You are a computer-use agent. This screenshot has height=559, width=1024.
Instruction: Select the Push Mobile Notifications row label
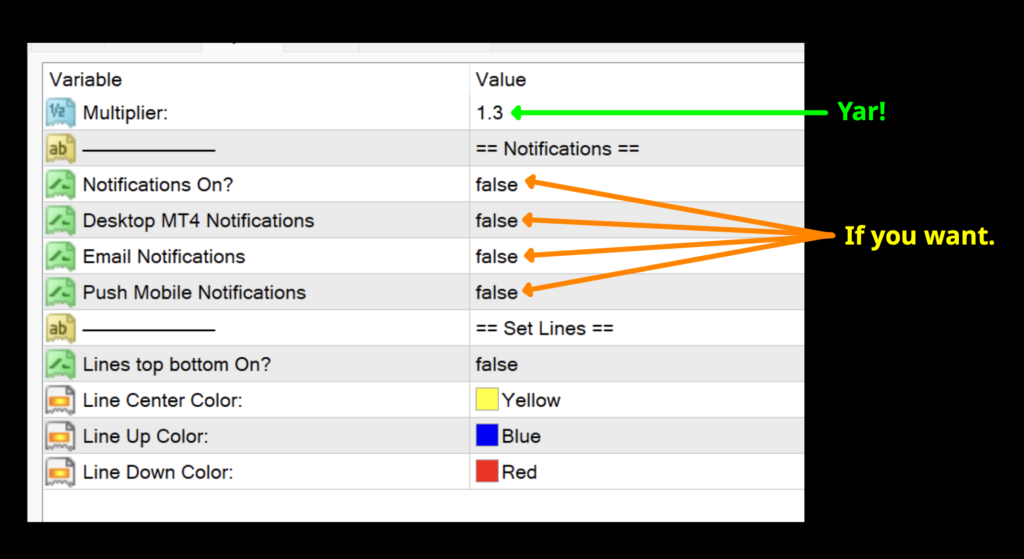[x=194, y=293]
